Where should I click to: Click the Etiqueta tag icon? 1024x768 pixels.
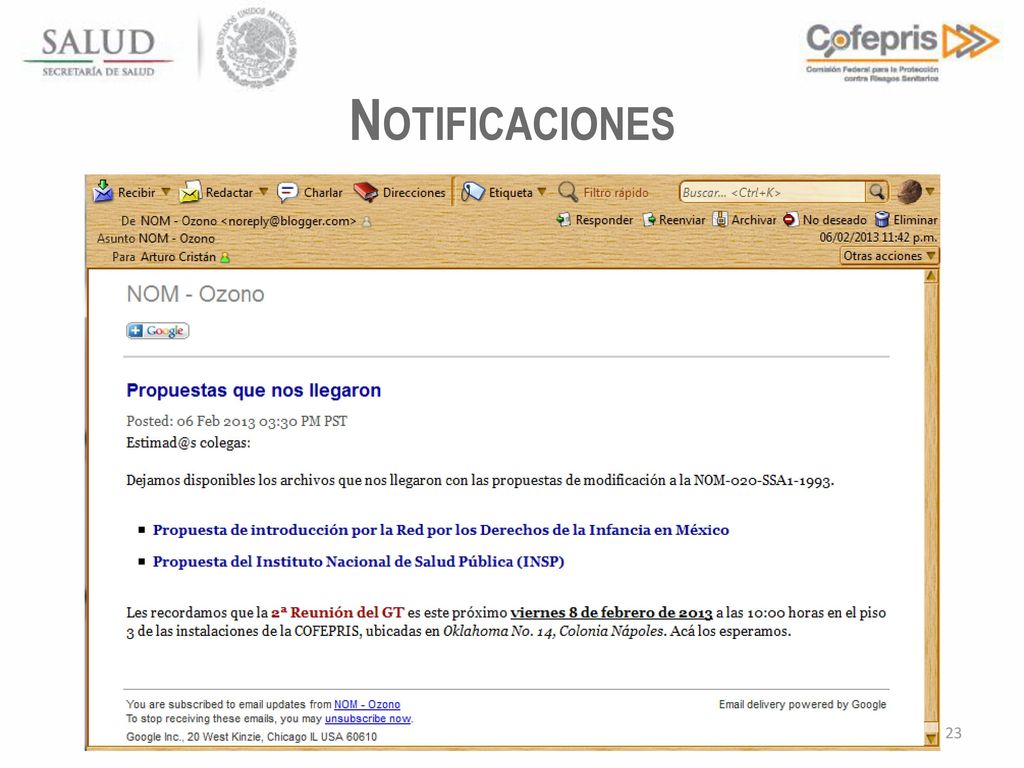[473, 192]
